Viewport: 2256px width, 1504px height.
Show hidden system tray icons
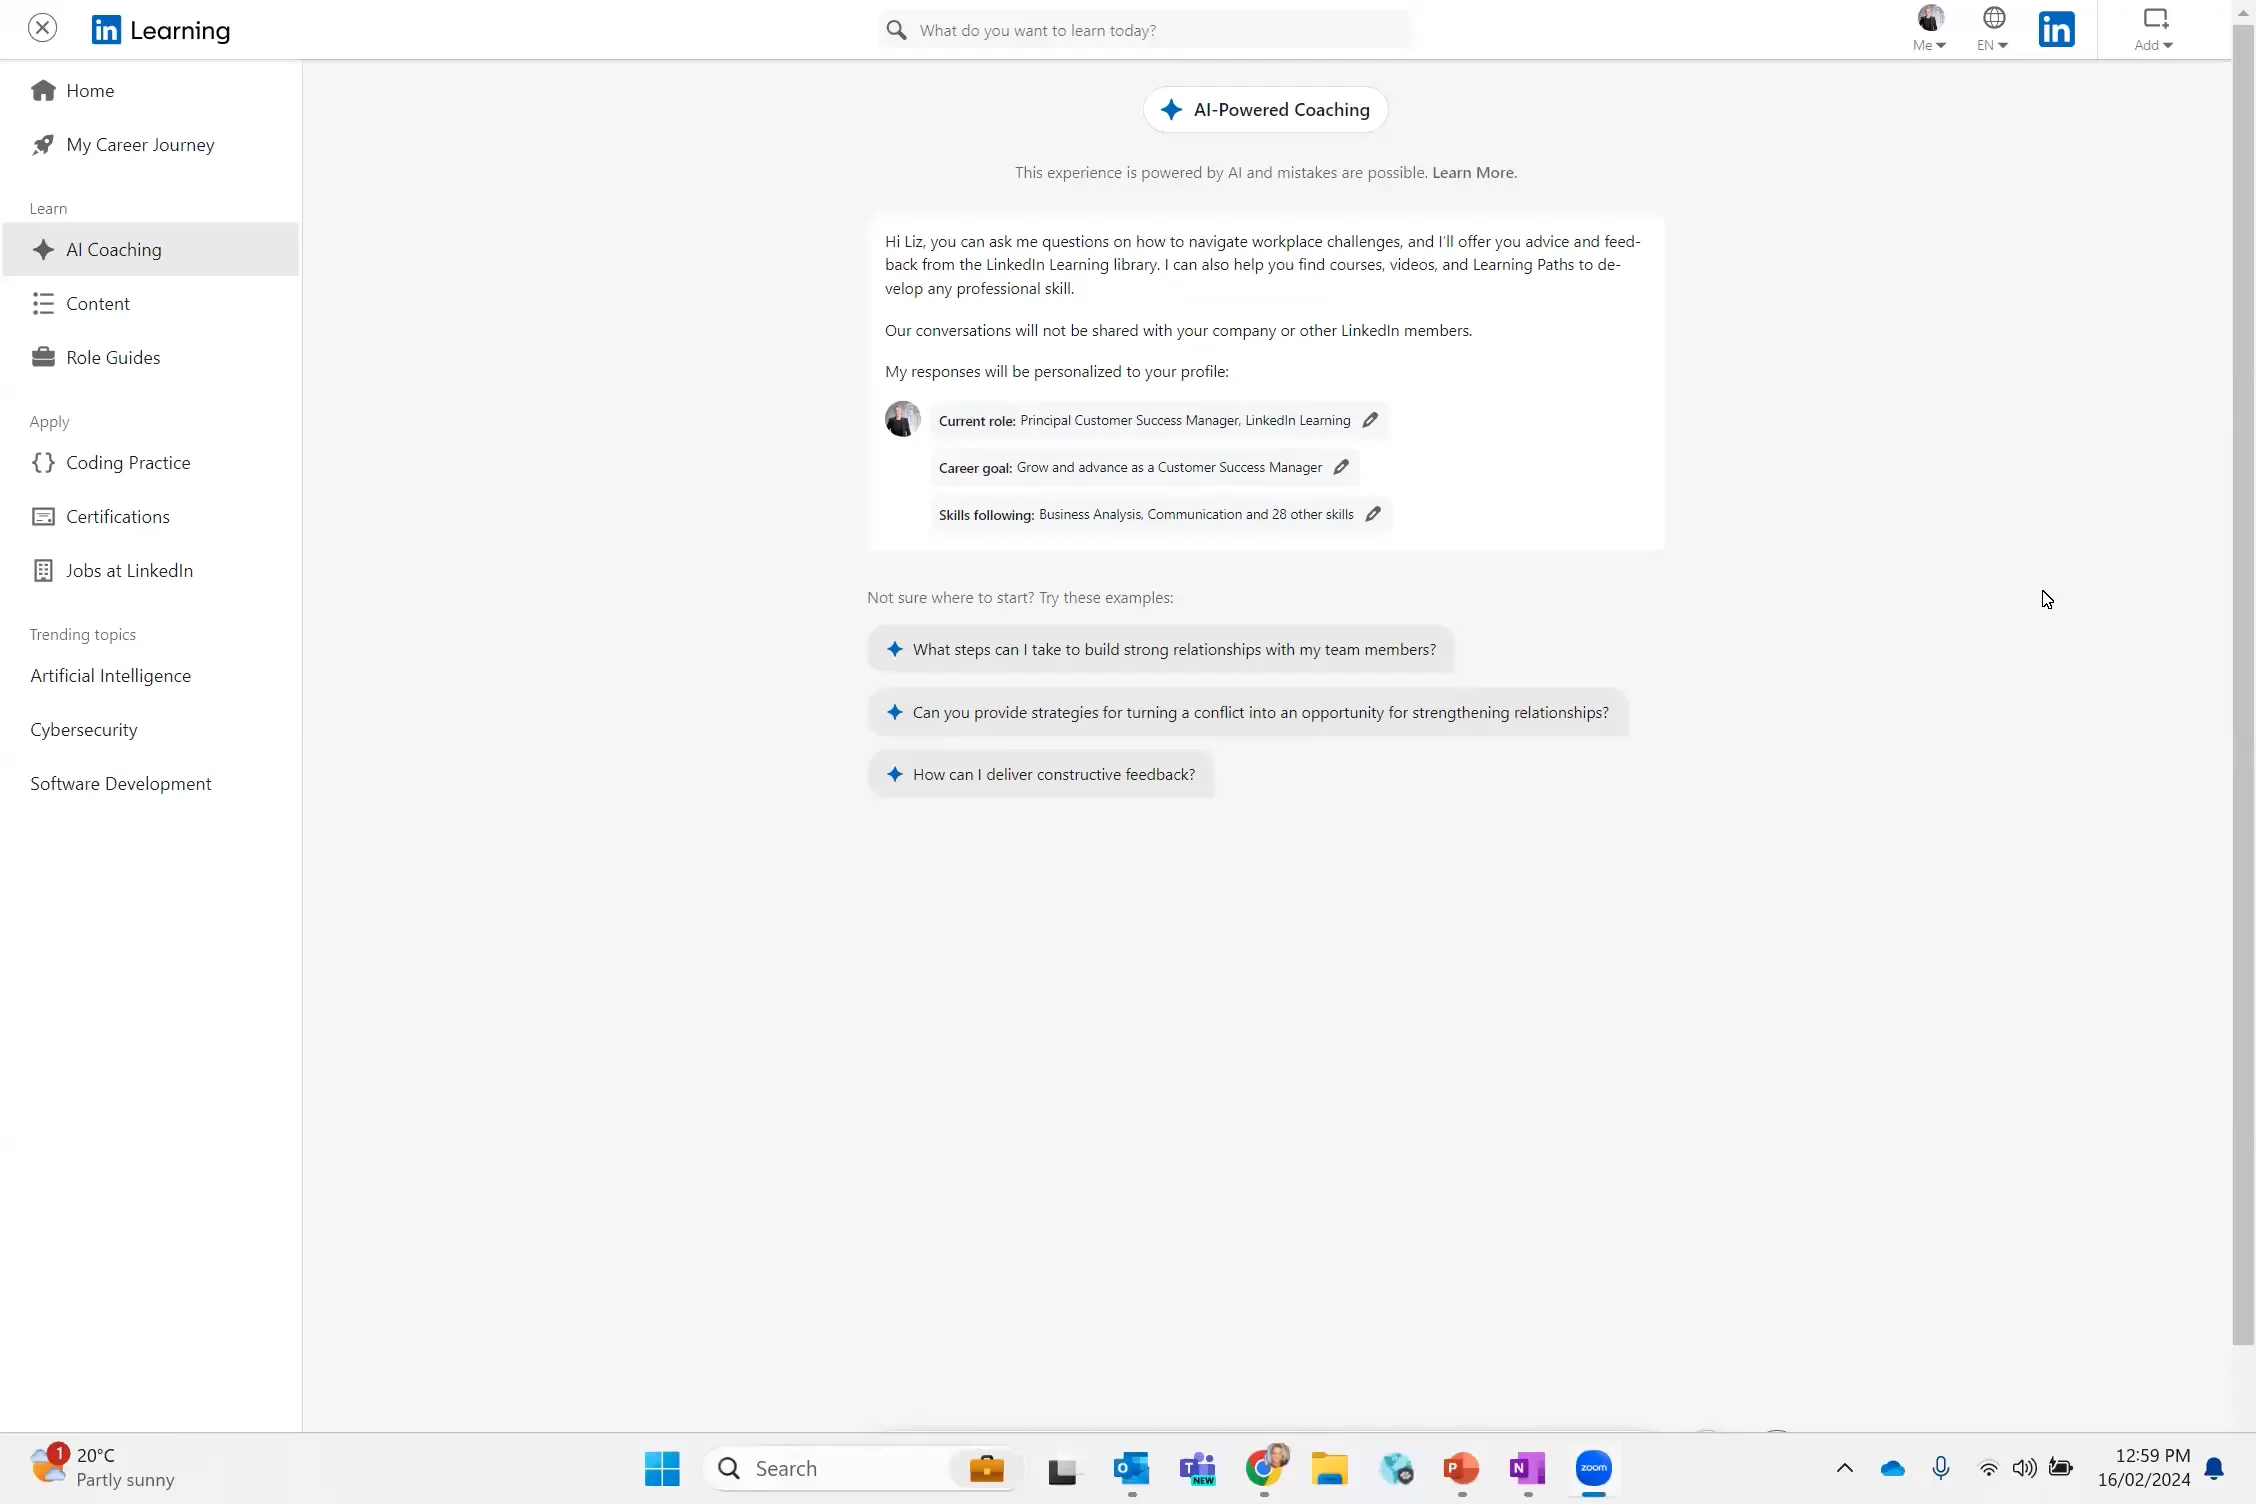point(1844,1468)
